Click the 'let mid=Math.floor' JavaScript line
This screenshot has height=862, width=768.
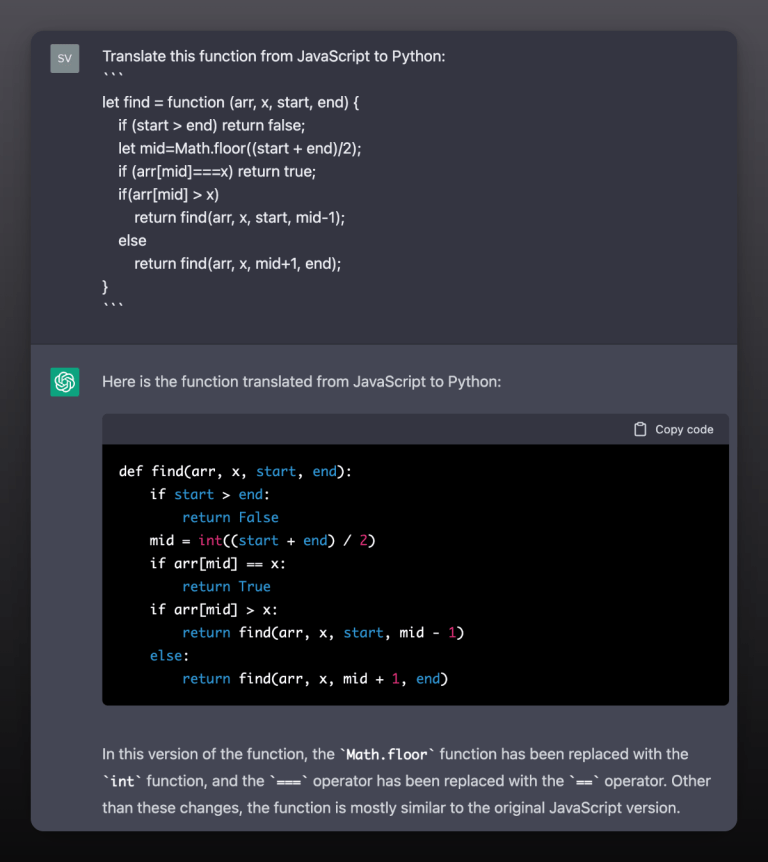point(240,148)
